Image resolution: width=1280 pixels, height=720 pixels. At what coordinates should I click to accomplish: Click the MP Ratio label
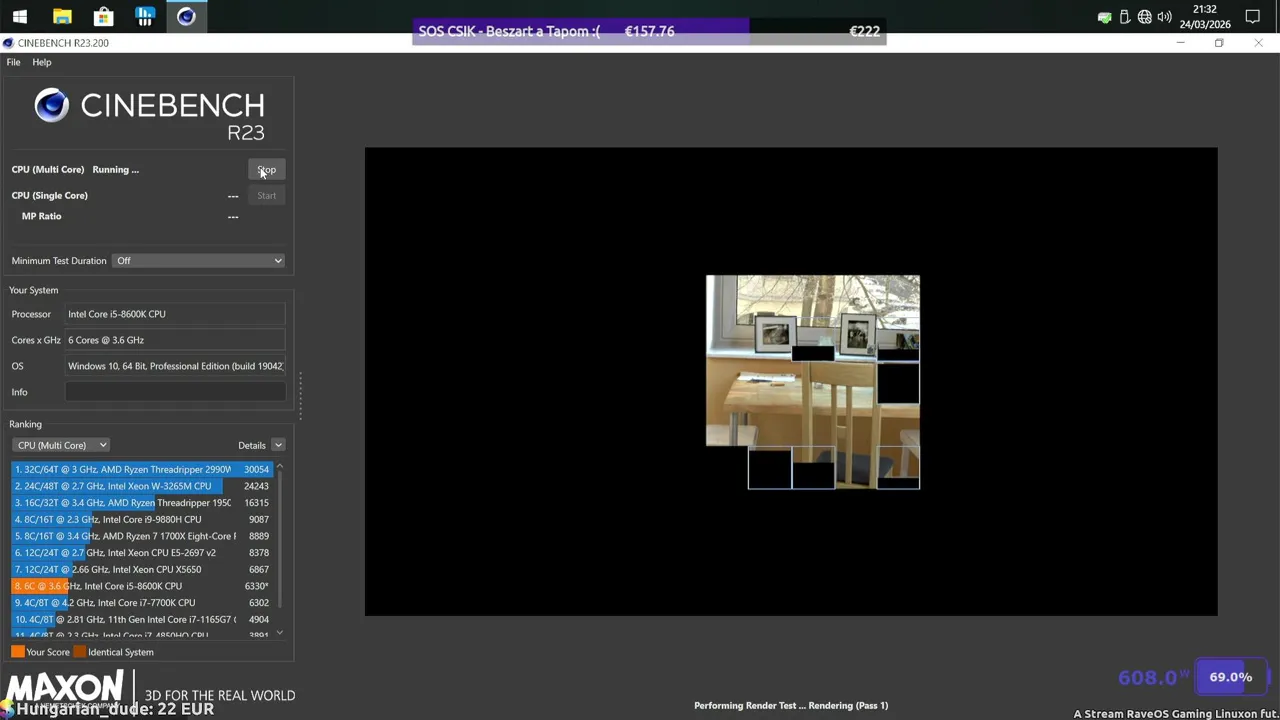coord(41,216)
